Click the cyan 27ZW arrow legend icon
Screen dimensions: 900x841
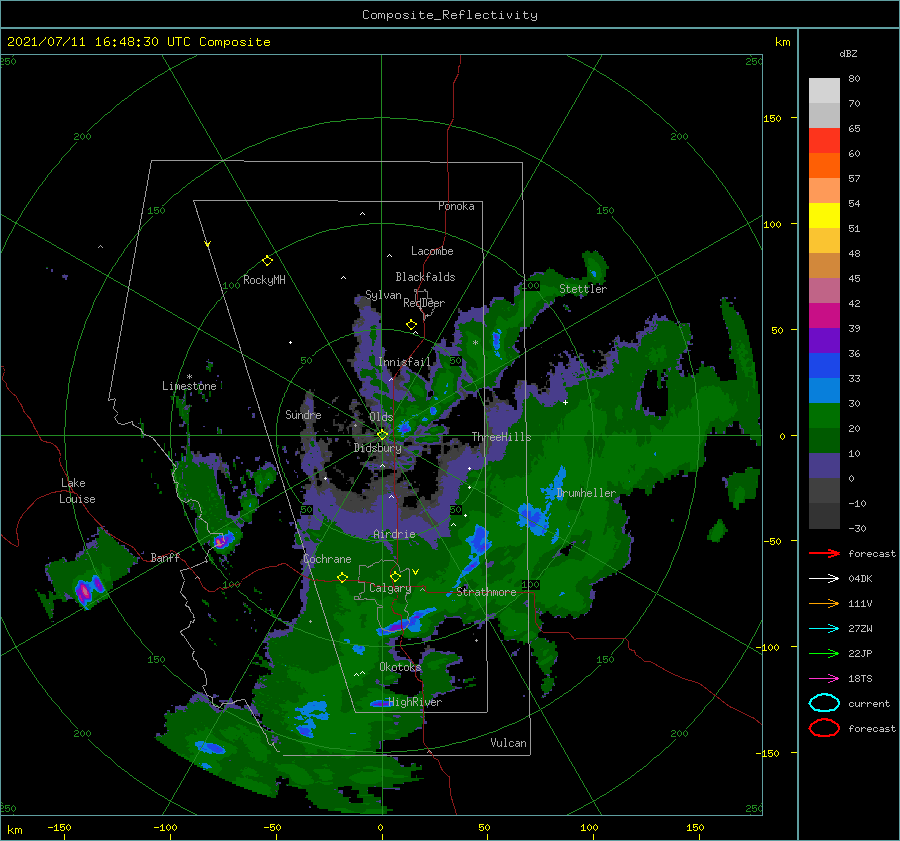coord(824,629)
